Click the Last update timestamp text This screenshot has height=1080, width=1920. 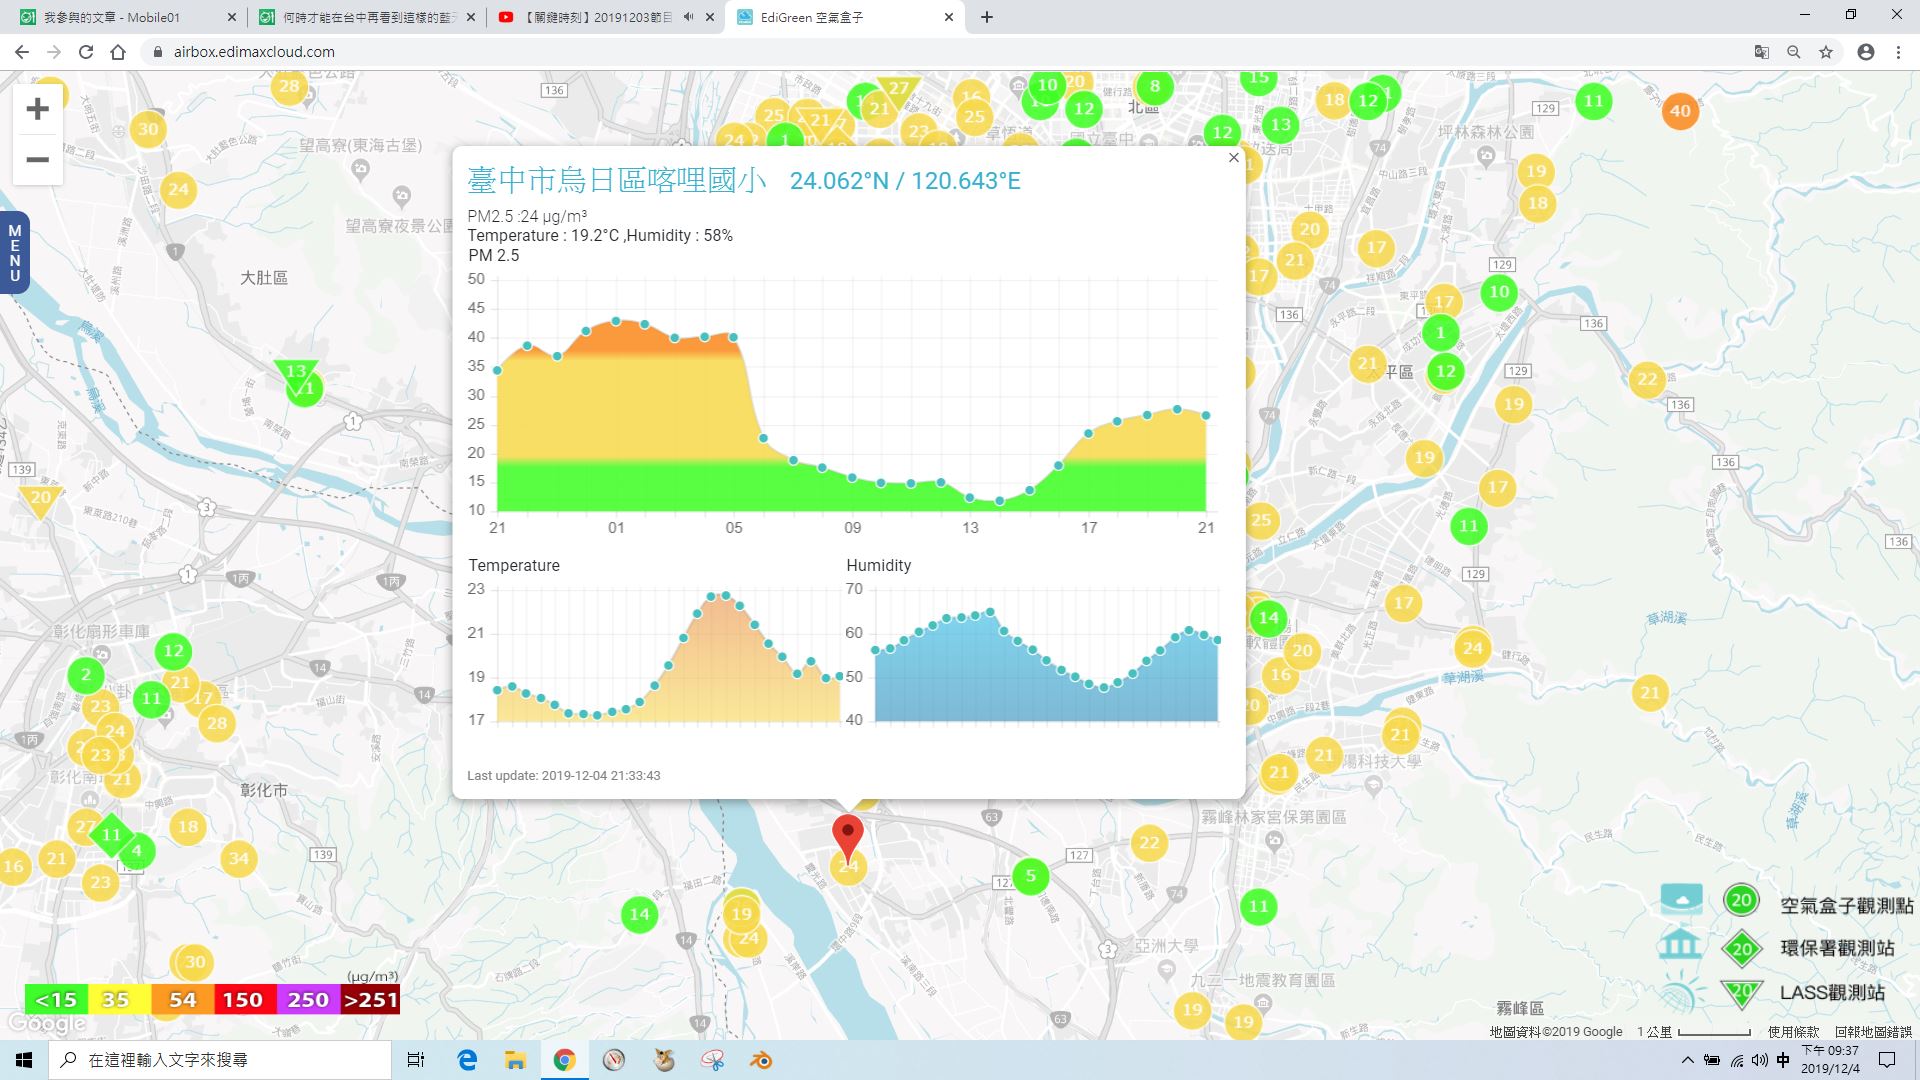tap(564, 776)
